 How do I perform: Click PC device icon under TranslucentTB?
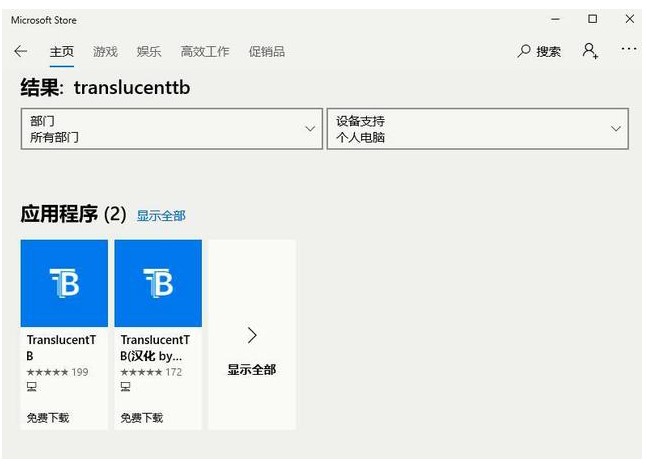tap(31, 386)
